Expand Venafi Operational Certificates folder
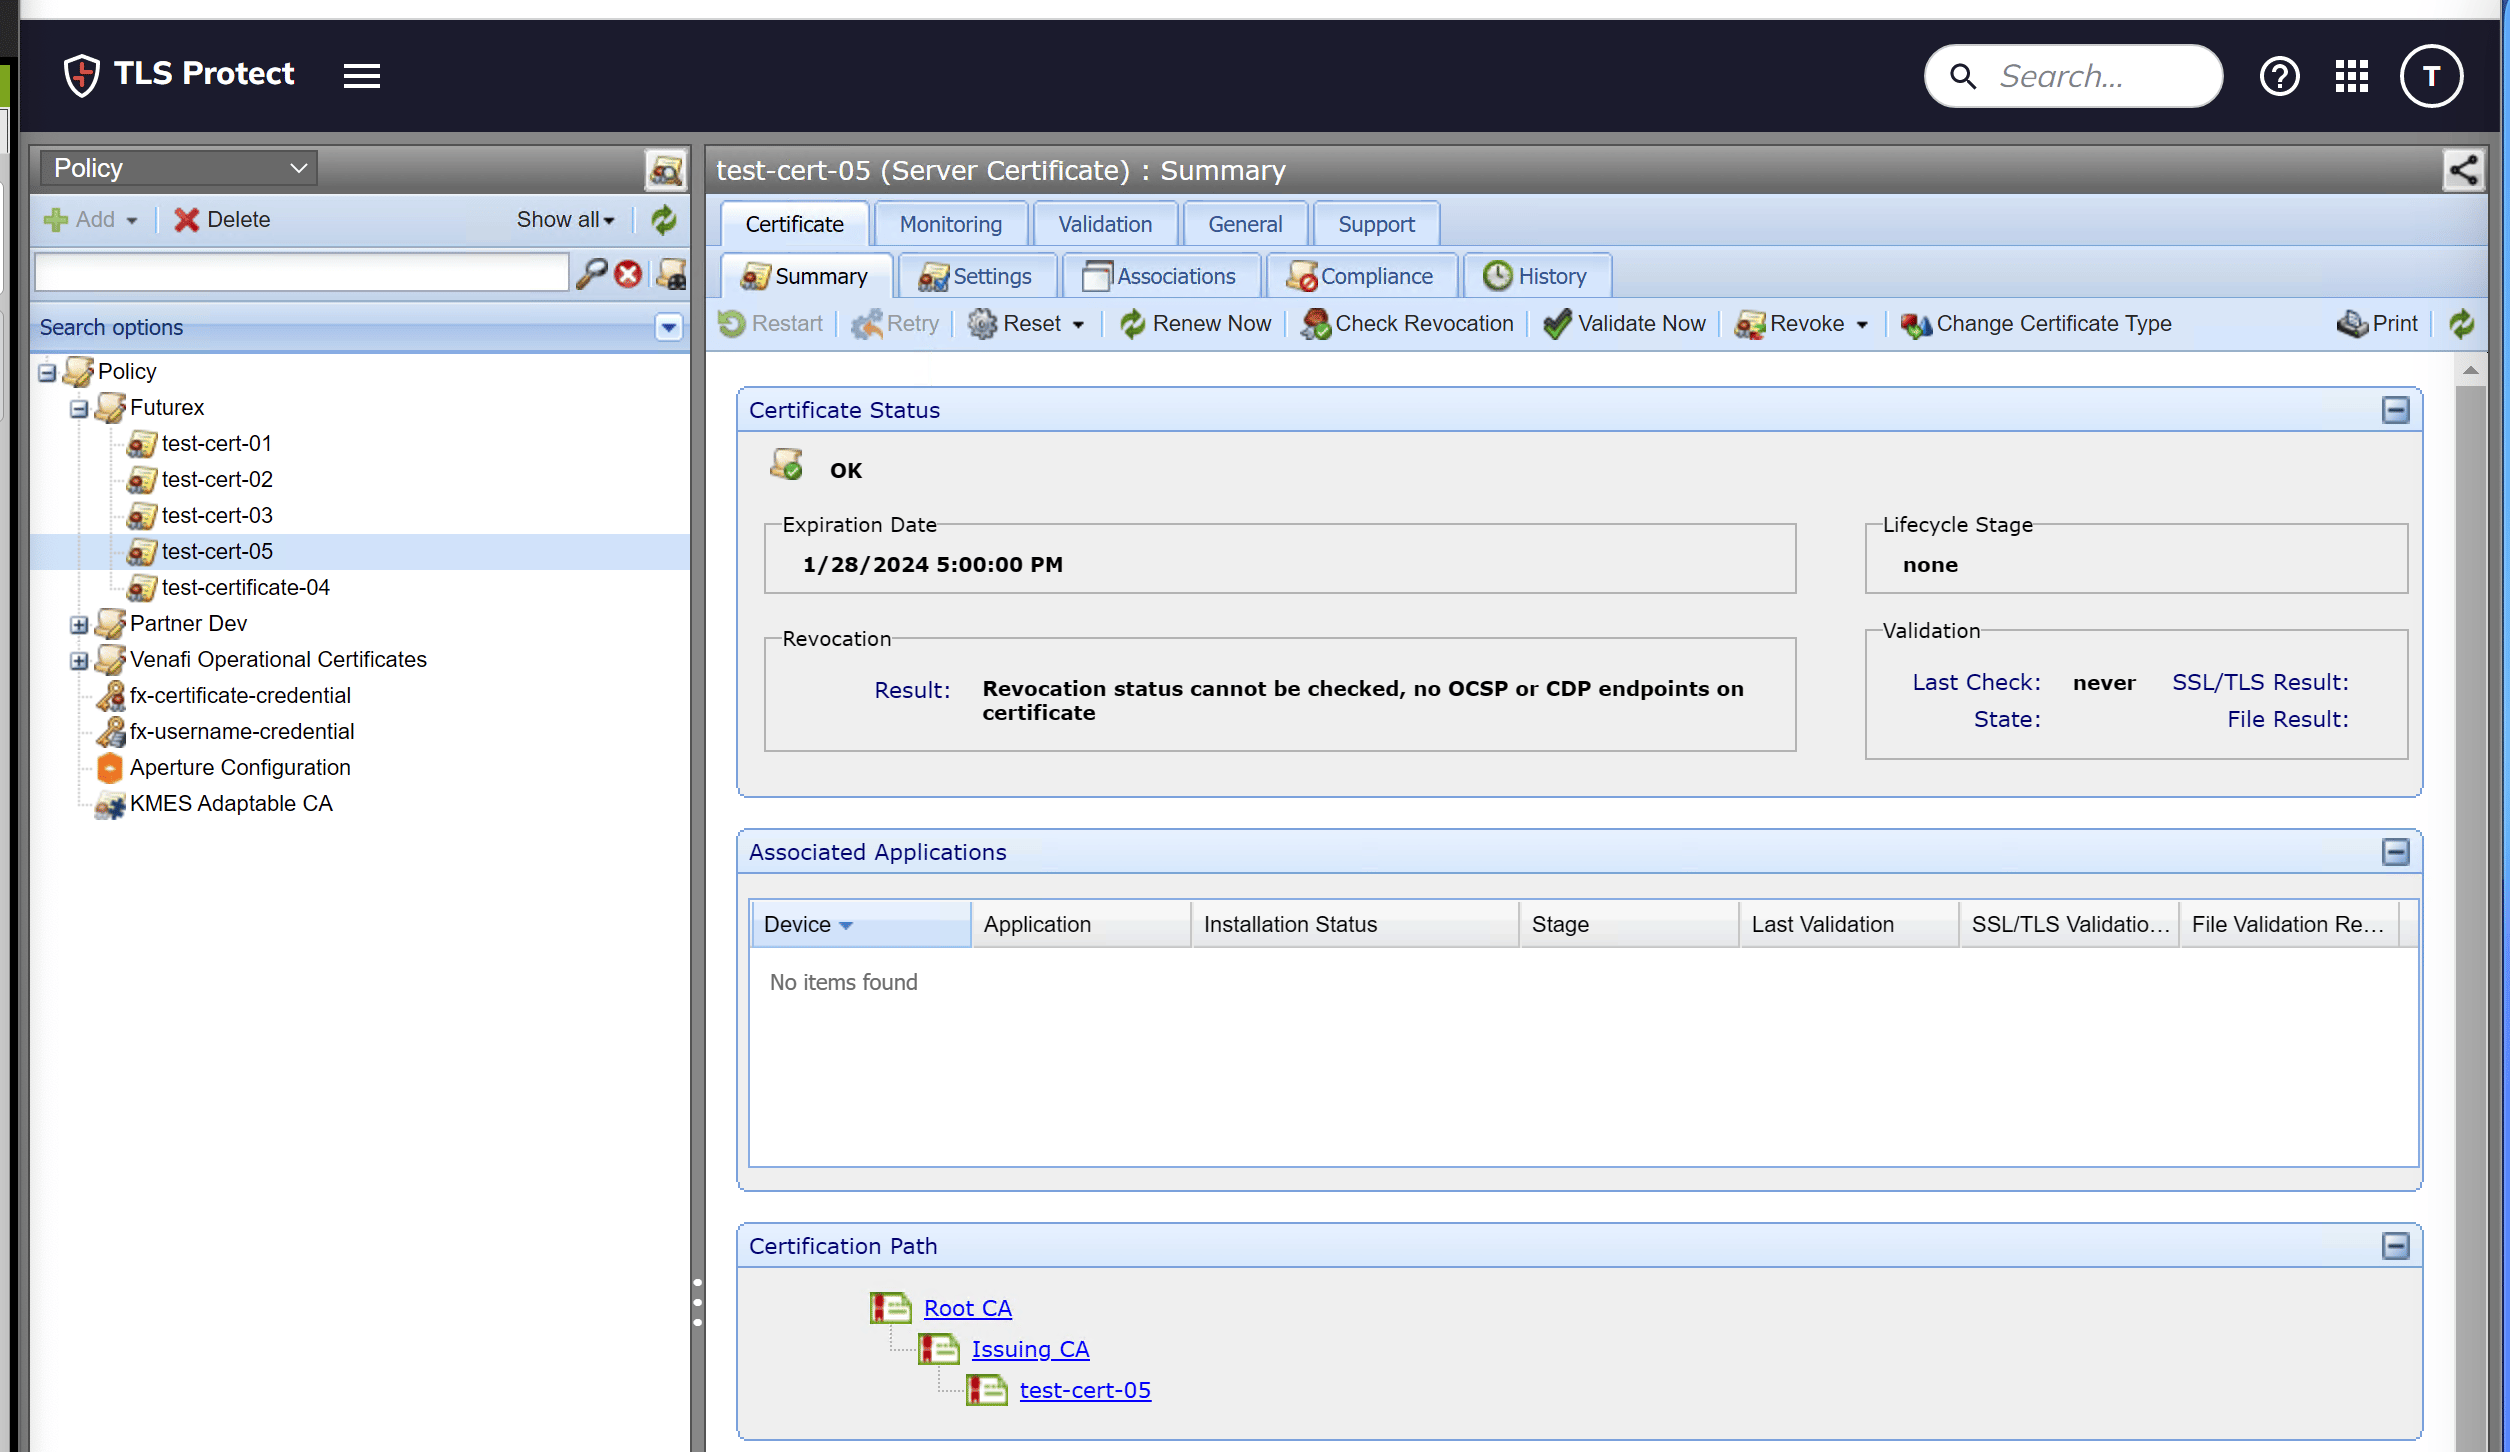2510x1452 pixels. pyautogui.click(x=79, y=661)
